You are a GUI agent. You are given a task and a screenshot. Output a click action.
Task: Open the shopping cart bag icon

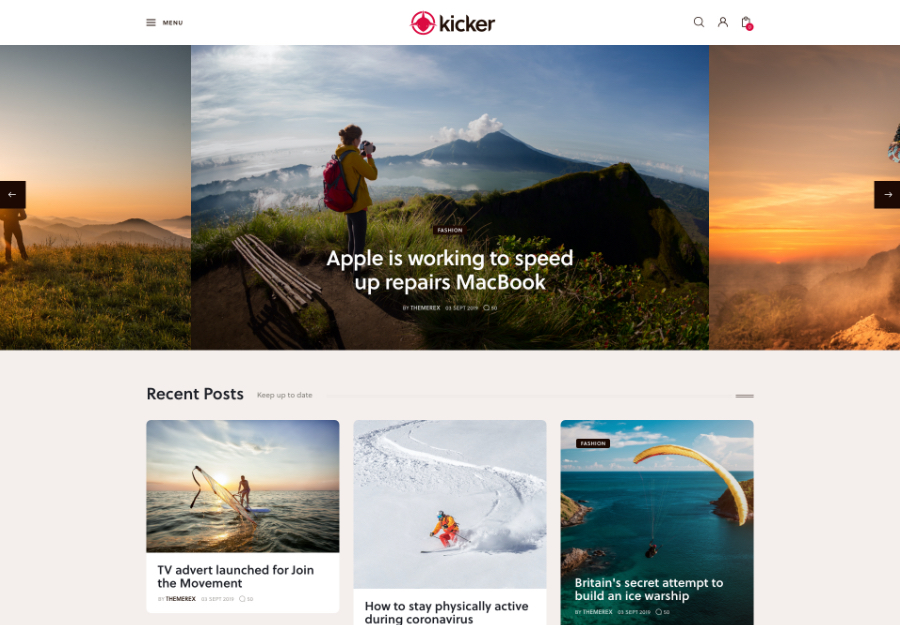747,23
